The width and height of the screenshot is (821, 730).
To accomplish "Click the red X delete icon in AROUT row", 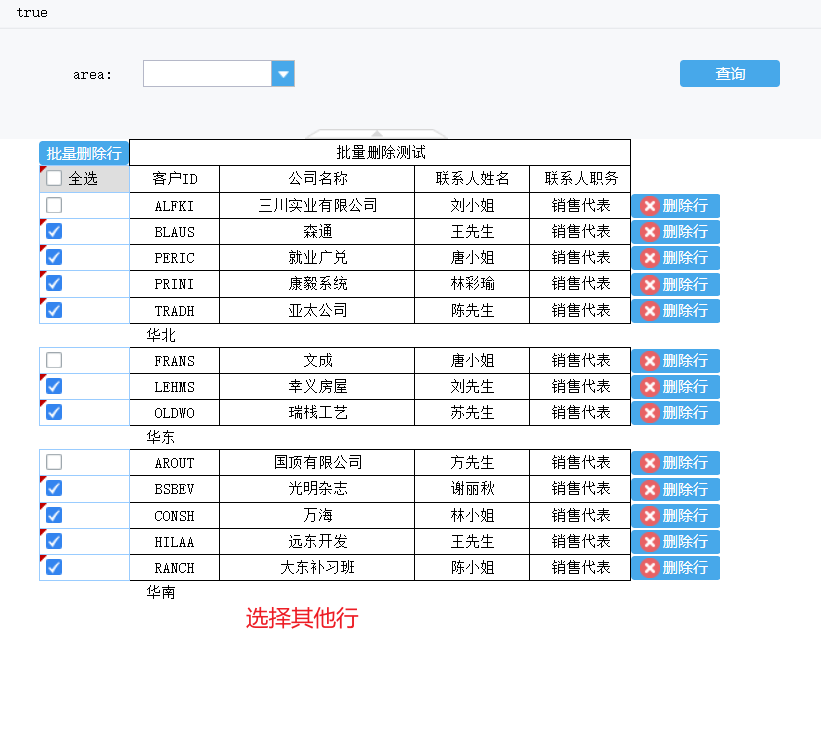I will [650, 463].
